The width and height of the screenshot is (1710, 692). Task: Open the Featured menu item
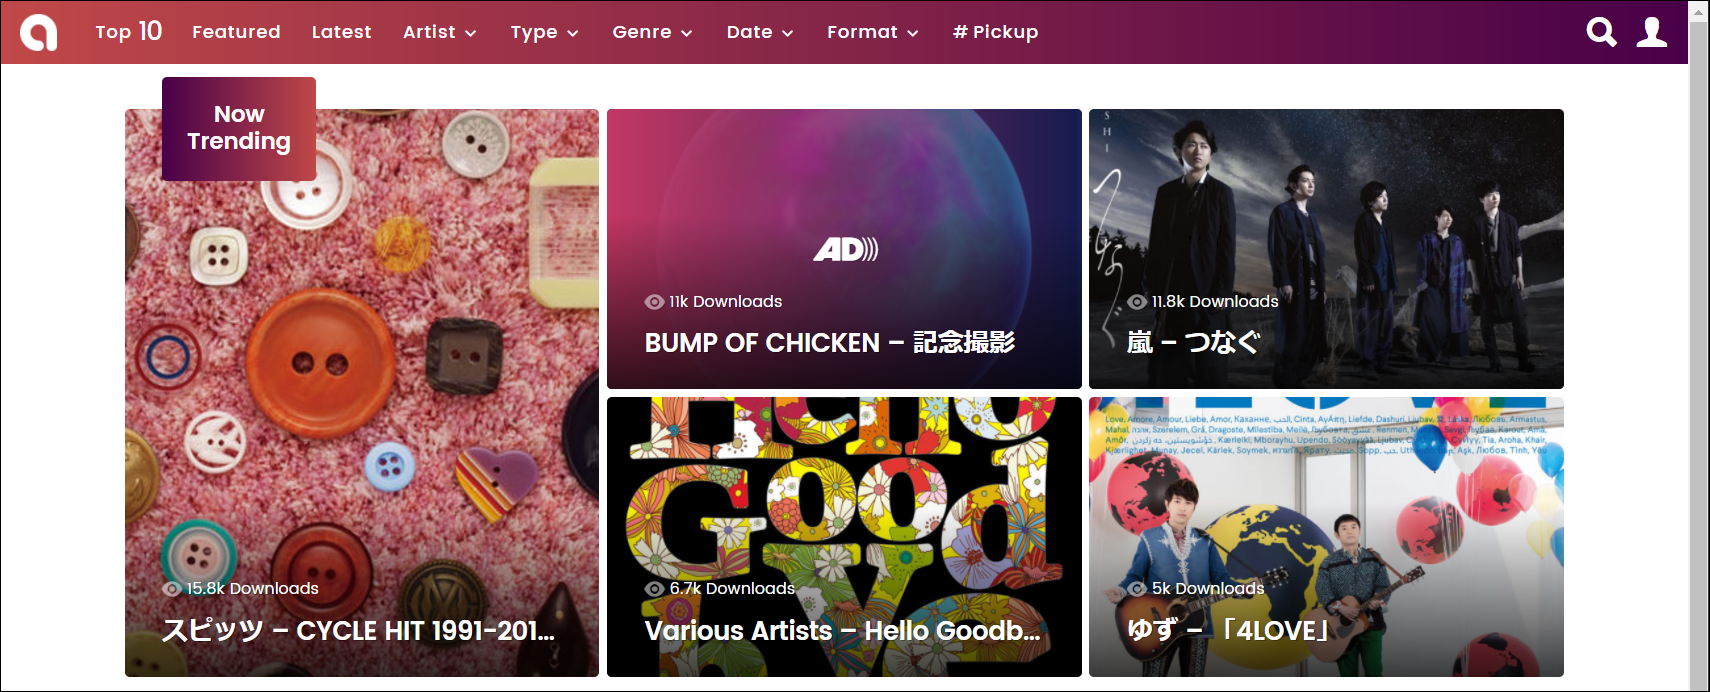[x=236, y=32]
